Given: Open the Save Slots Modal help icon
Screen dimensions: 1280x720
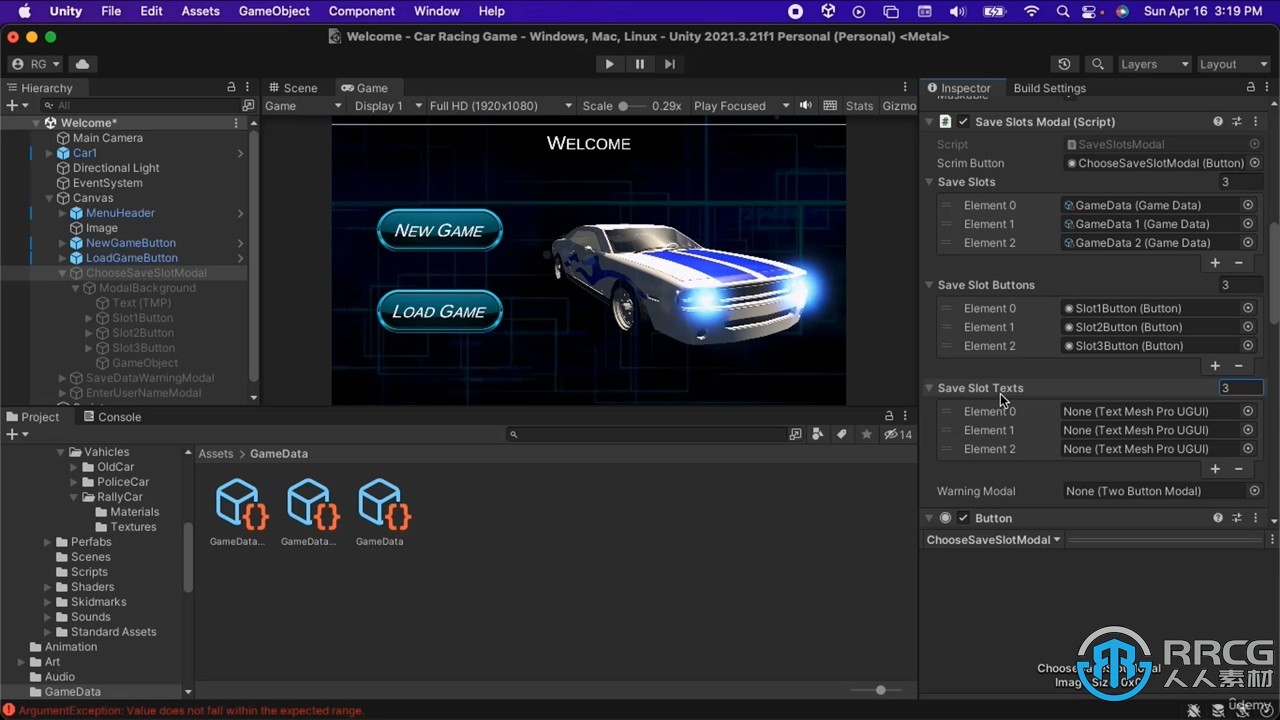Looking at the screenshot, I should pos(1218,122).
